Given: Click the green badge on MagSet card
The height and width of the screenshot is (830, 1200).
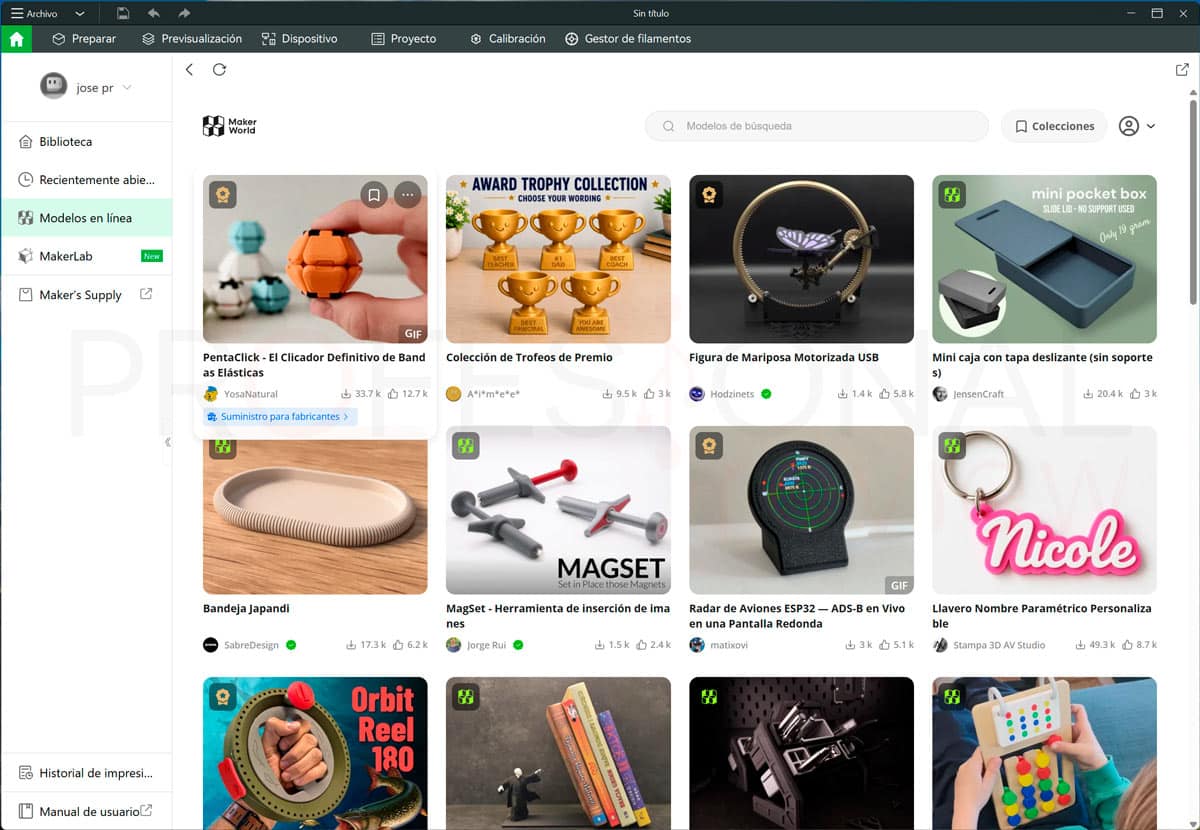Looking at the screenshot, I should (x=466, y=446).
